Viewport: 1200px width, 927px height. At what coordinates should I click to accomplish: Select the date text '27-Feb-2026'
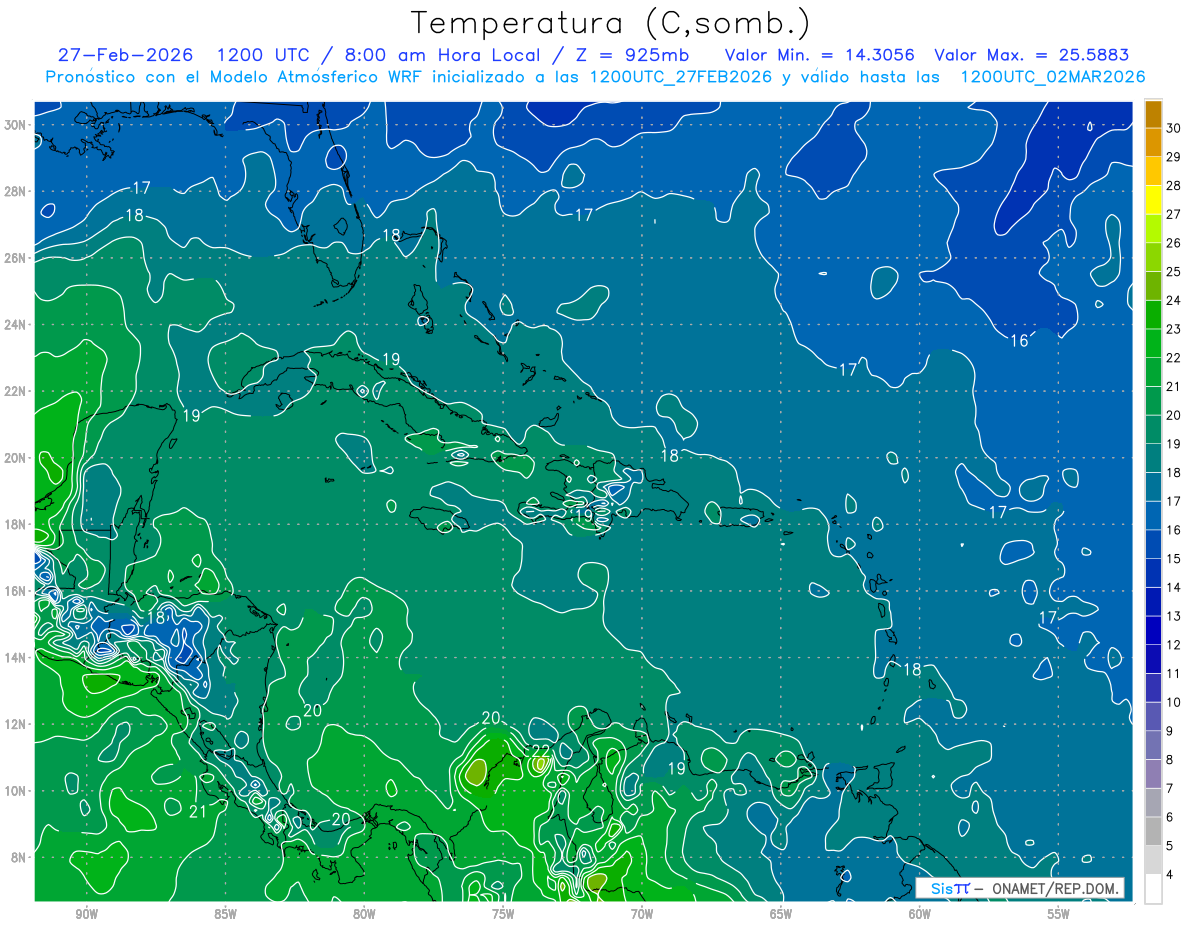coord(125,55)
